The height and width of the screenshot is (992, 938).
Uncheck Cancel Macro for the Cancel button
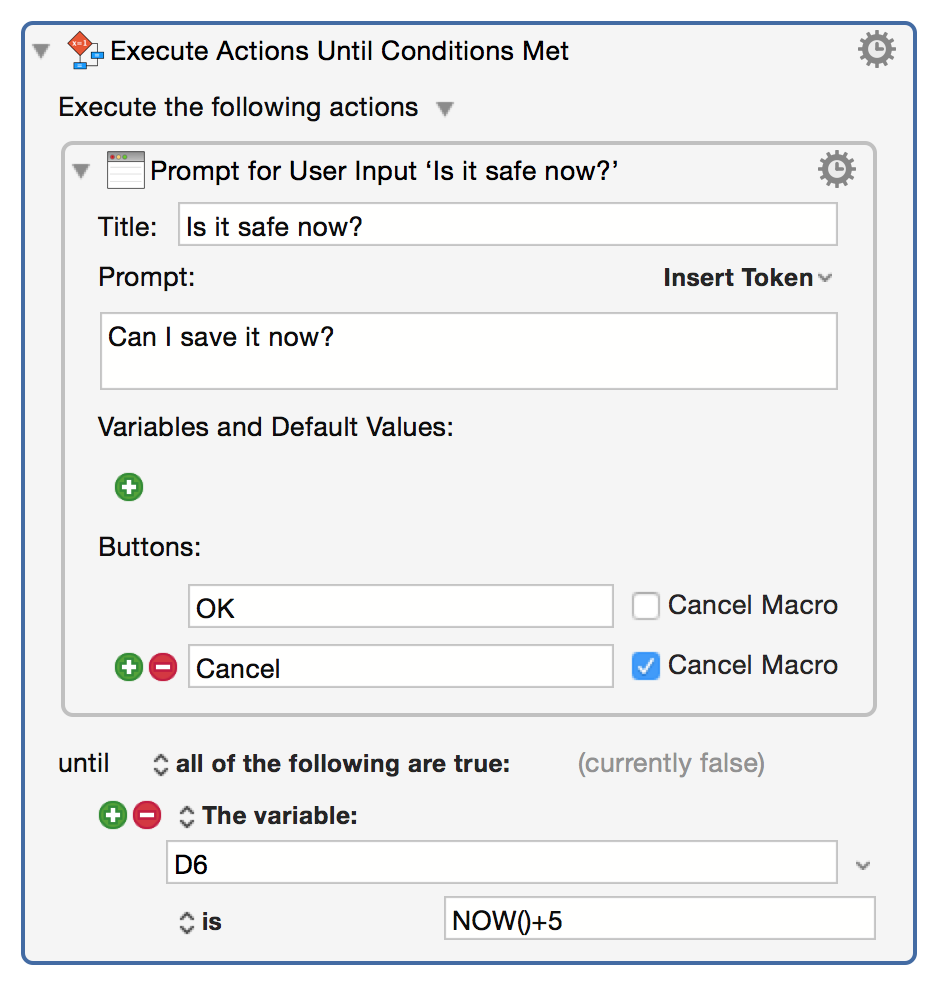[x=646, y=666]
